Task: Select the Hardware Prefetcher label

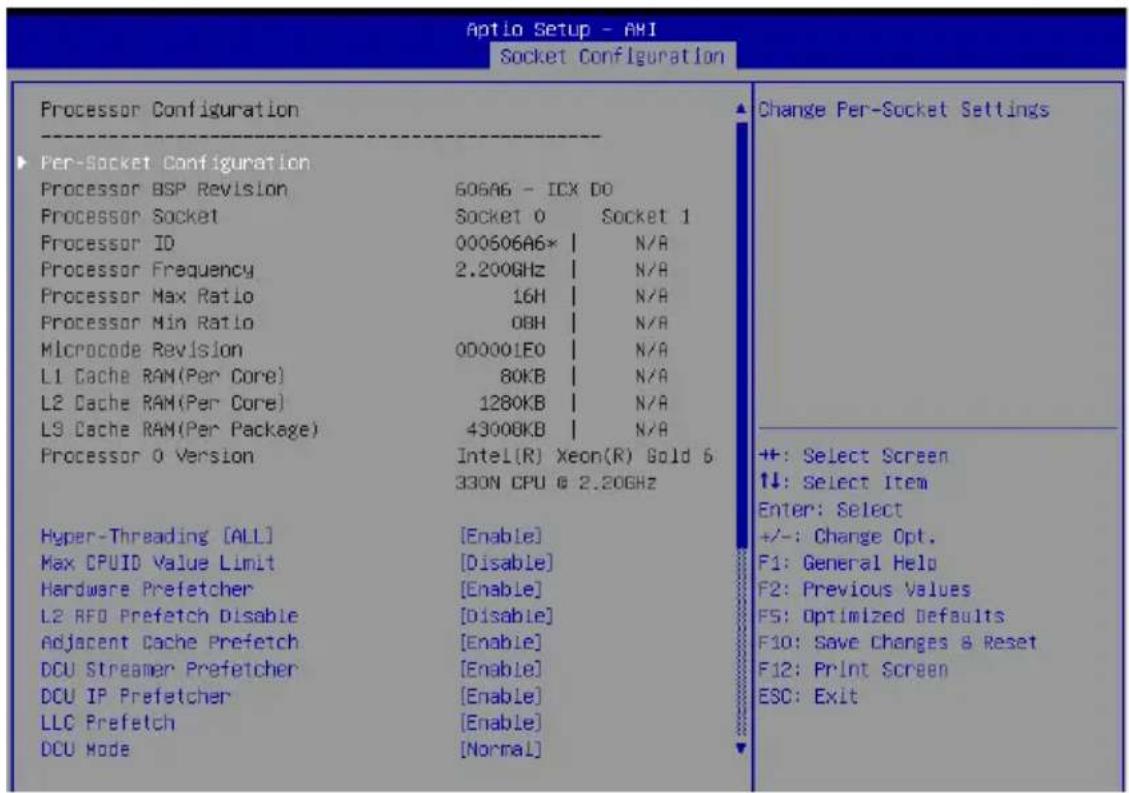Action: (x=147, y=590)
